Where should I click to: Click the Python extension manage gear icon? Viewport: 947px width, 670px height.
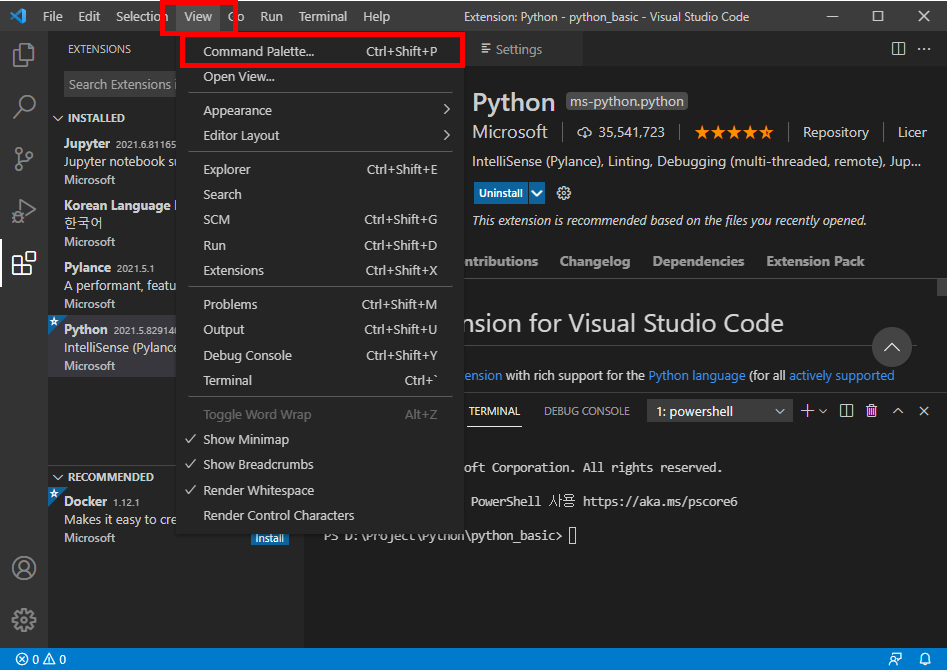pyautogui.click(x=563, y=193)
